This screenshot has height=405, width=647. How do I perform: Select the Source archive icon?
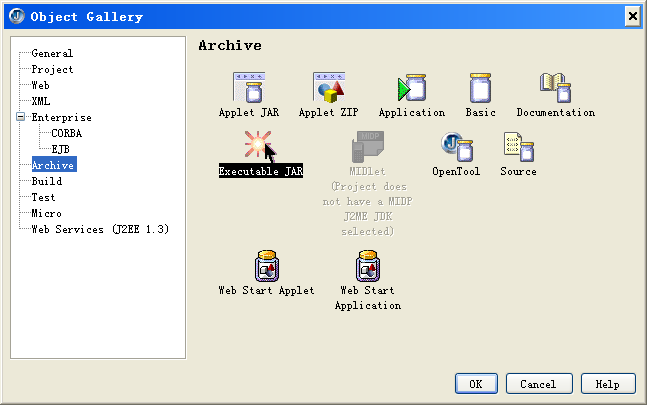click(x=519, y=147)
